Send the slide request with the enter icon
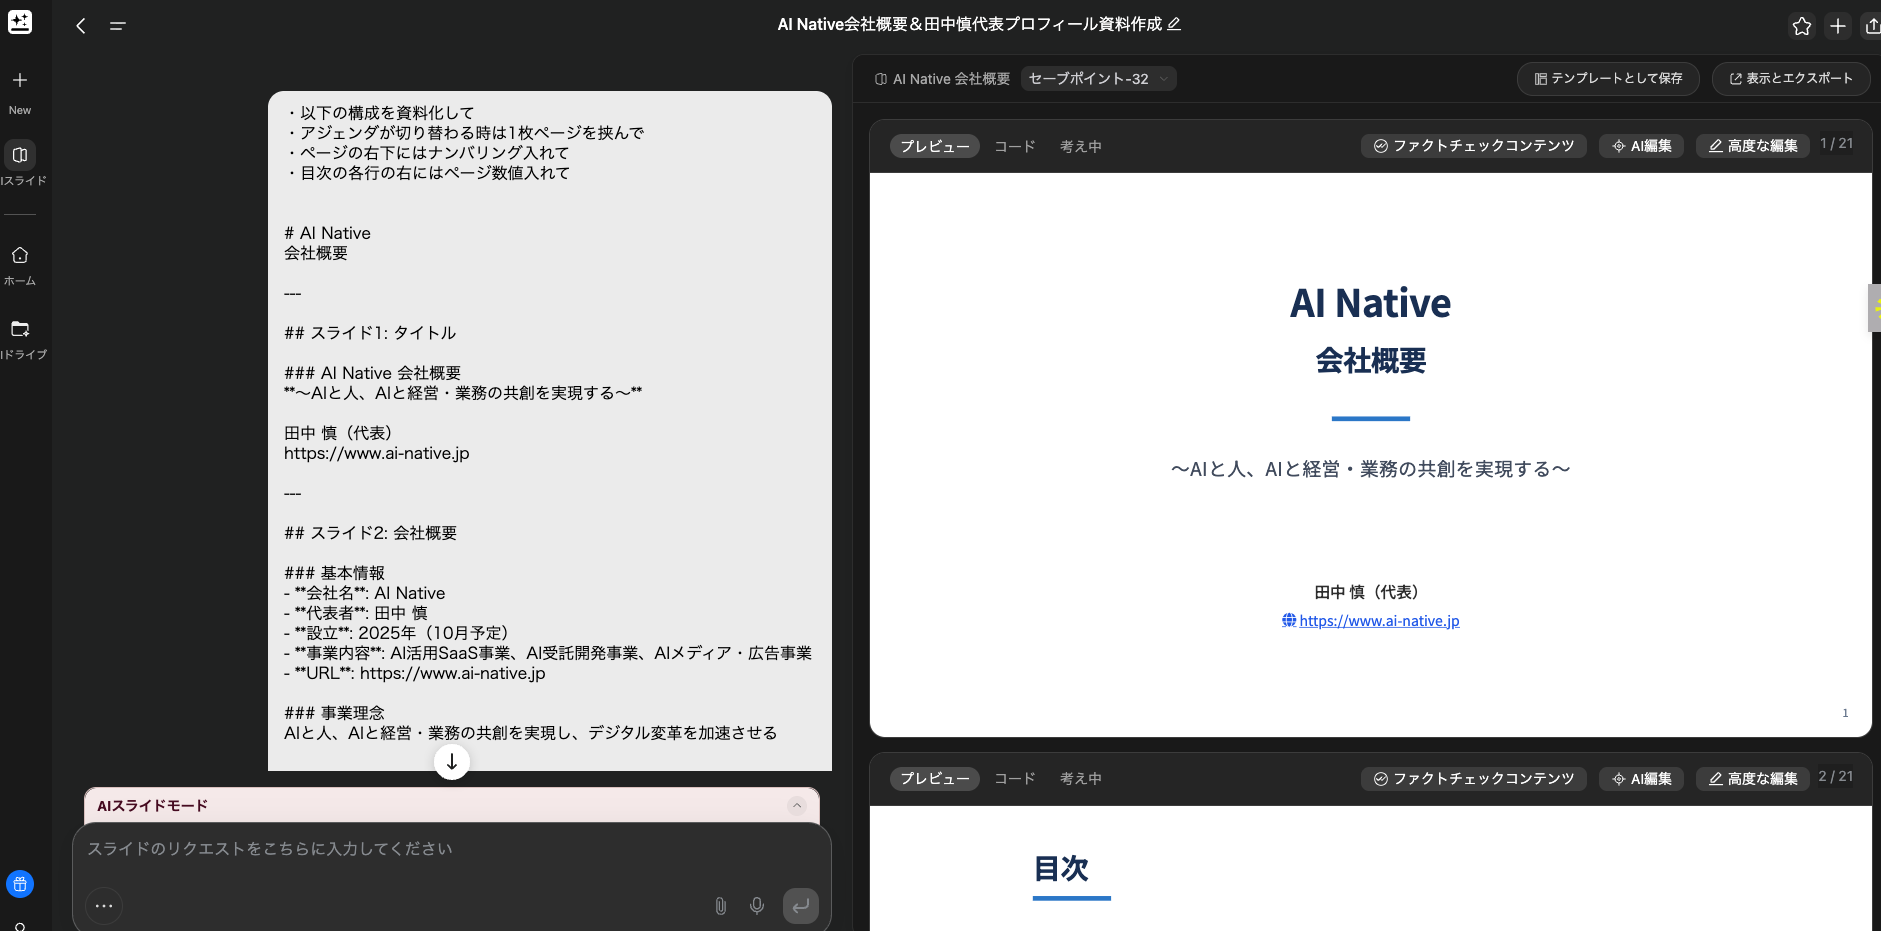This screenshot has height=931, width=1881. (799, 905)
